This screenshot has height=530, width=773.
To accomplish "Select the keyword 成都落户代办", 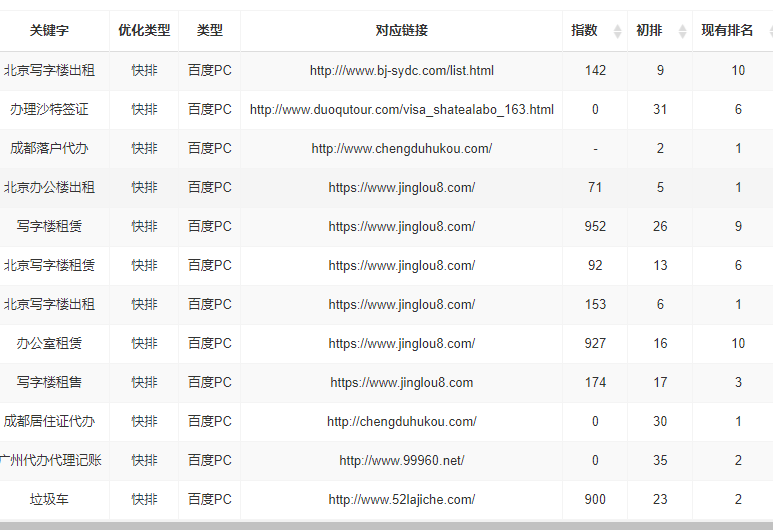I will pyautogui.click(x=49, y=148).
